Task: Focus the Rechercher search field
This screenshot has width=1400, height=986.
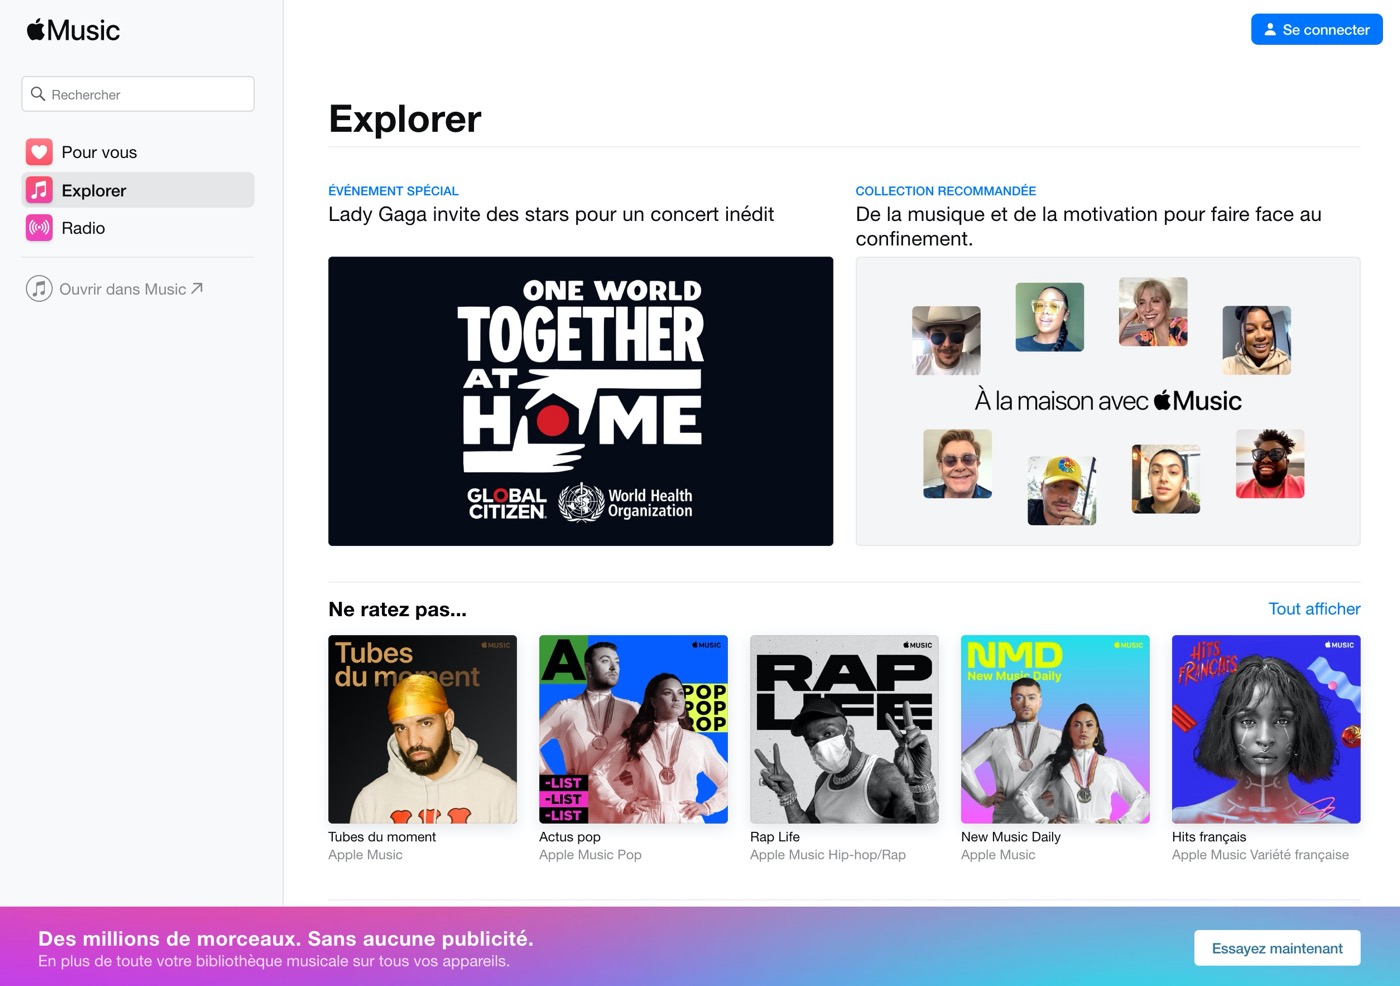Action: [x=138, y=94]
